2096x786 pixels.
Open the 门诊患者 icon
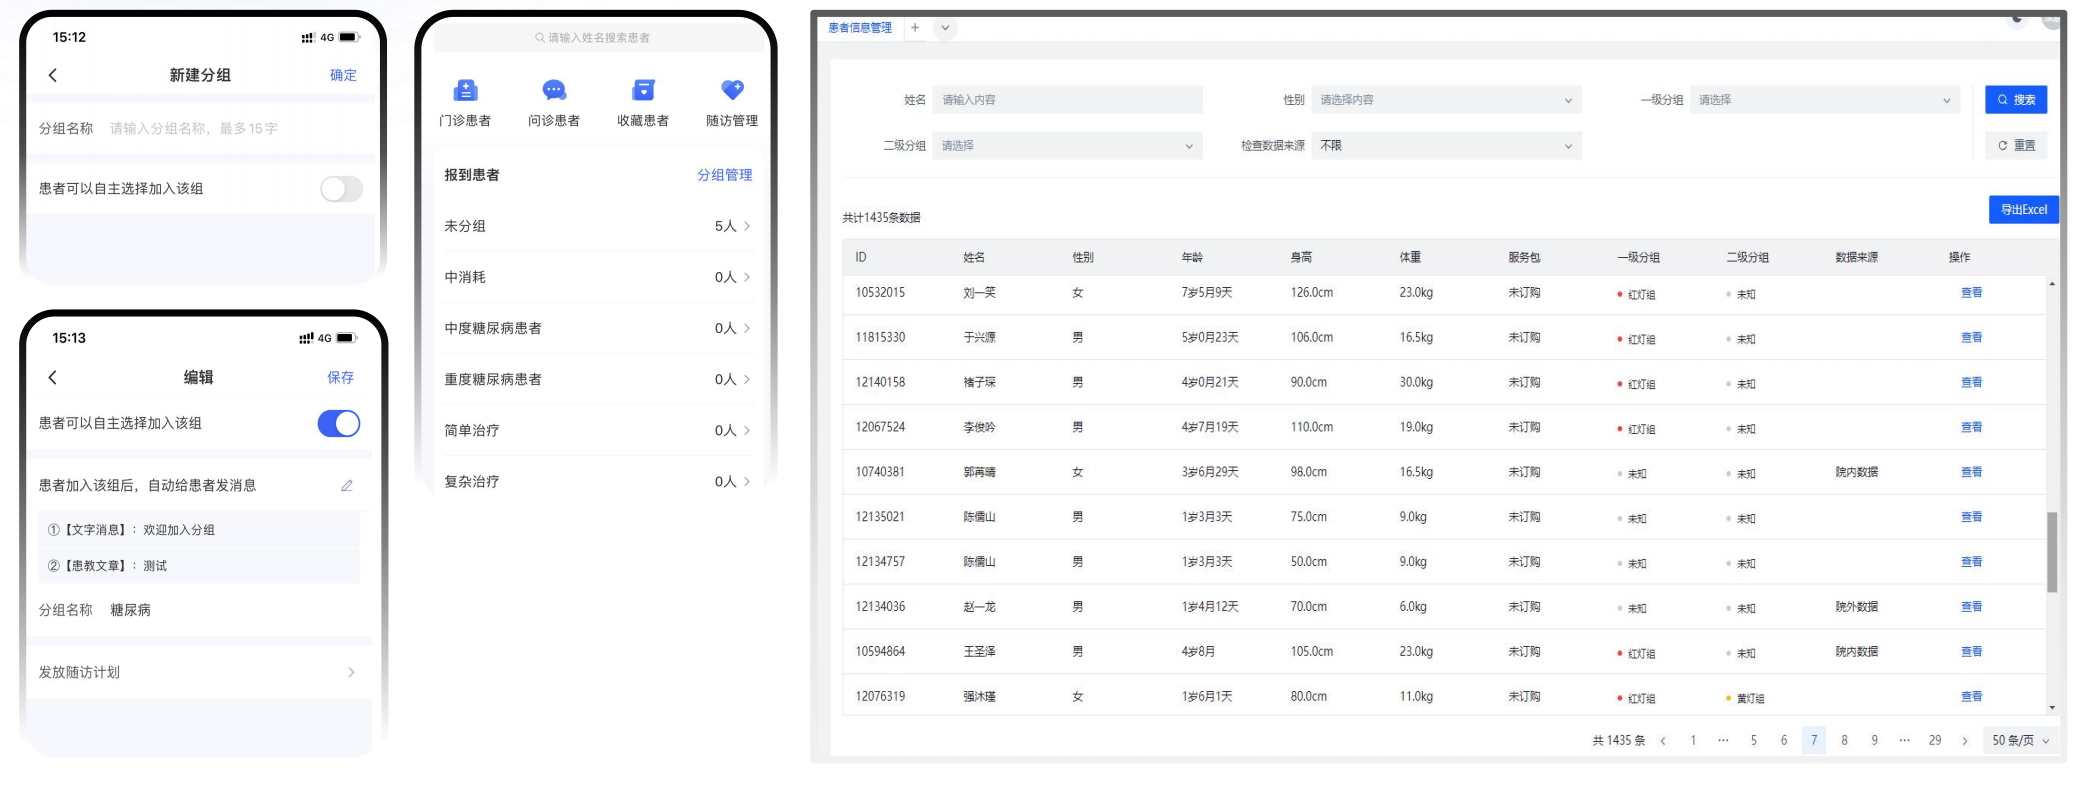coord(465,91)
